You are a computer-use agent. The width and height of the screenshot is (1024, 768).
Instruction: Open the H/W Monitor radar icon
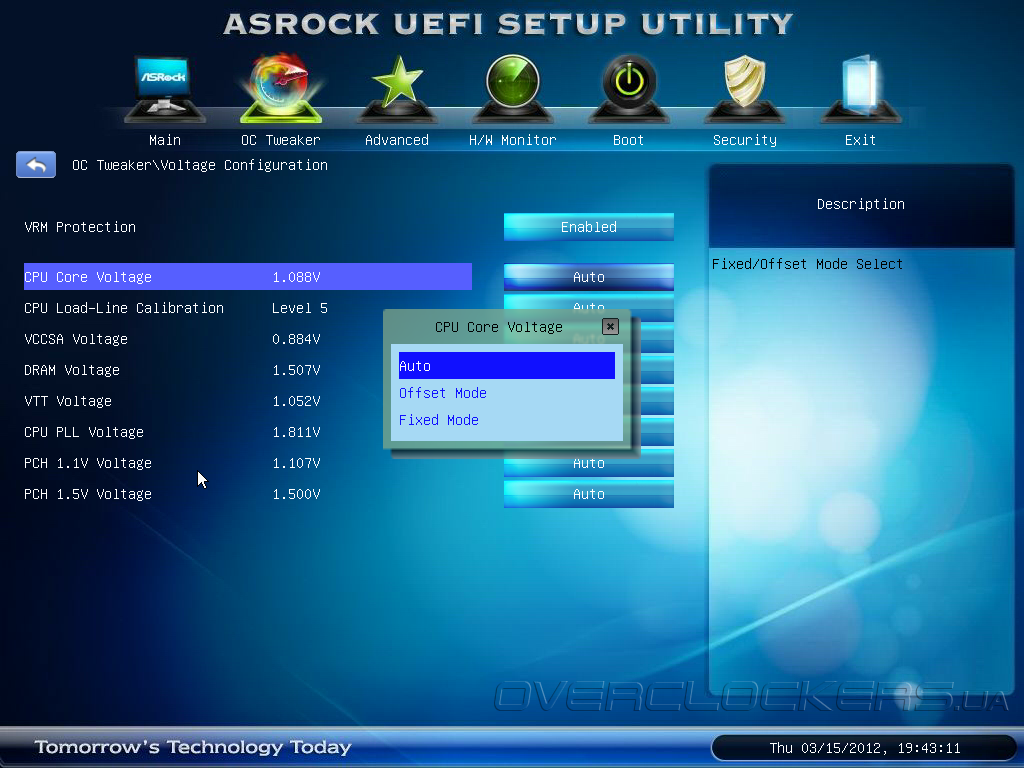pos(513,88)
